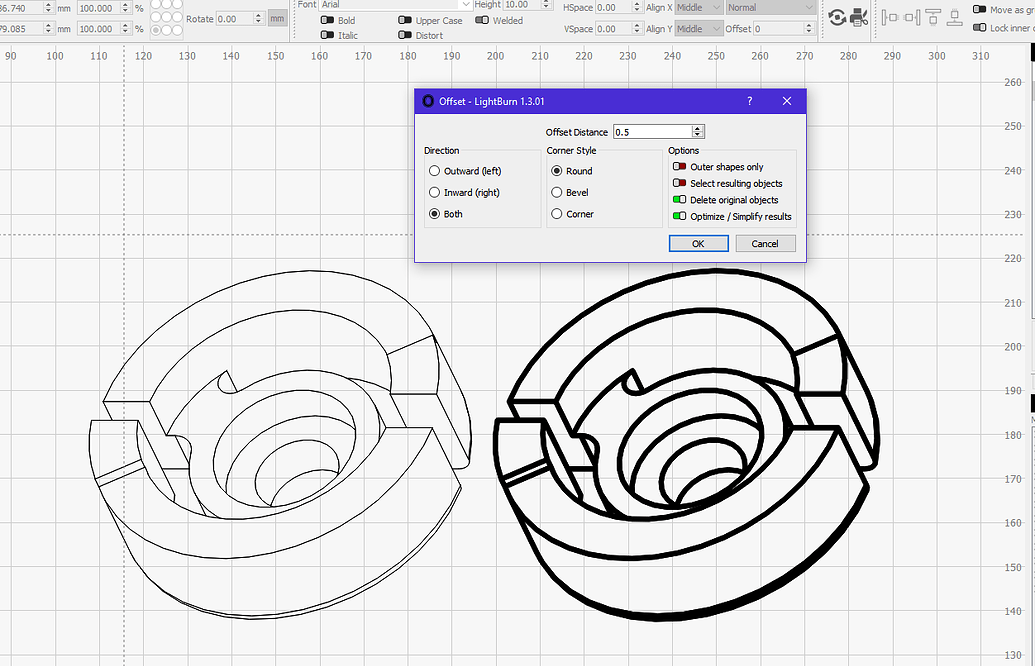This screenshot has height=666, width=1035.
Task: Increase Offset Distance using its up stepper arrow
Action: pyautogui.click(x=697, y=127)
